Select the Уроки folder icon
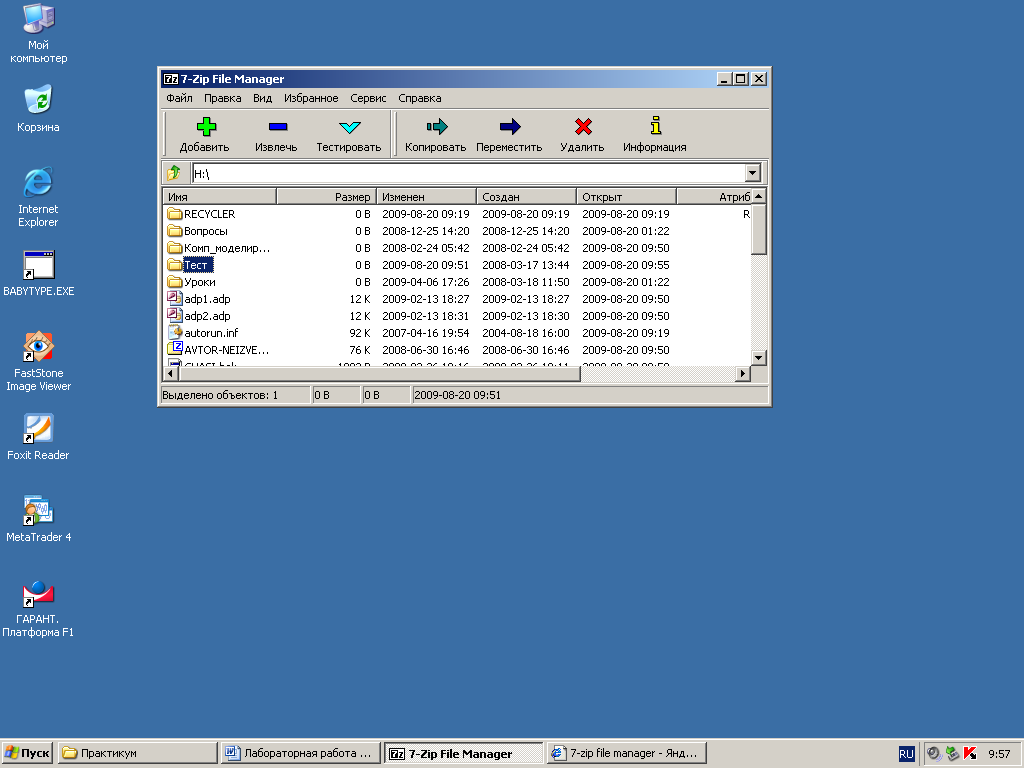Image resolution: width=1024 pixels, height=768 pixels. tap(174, 281)
